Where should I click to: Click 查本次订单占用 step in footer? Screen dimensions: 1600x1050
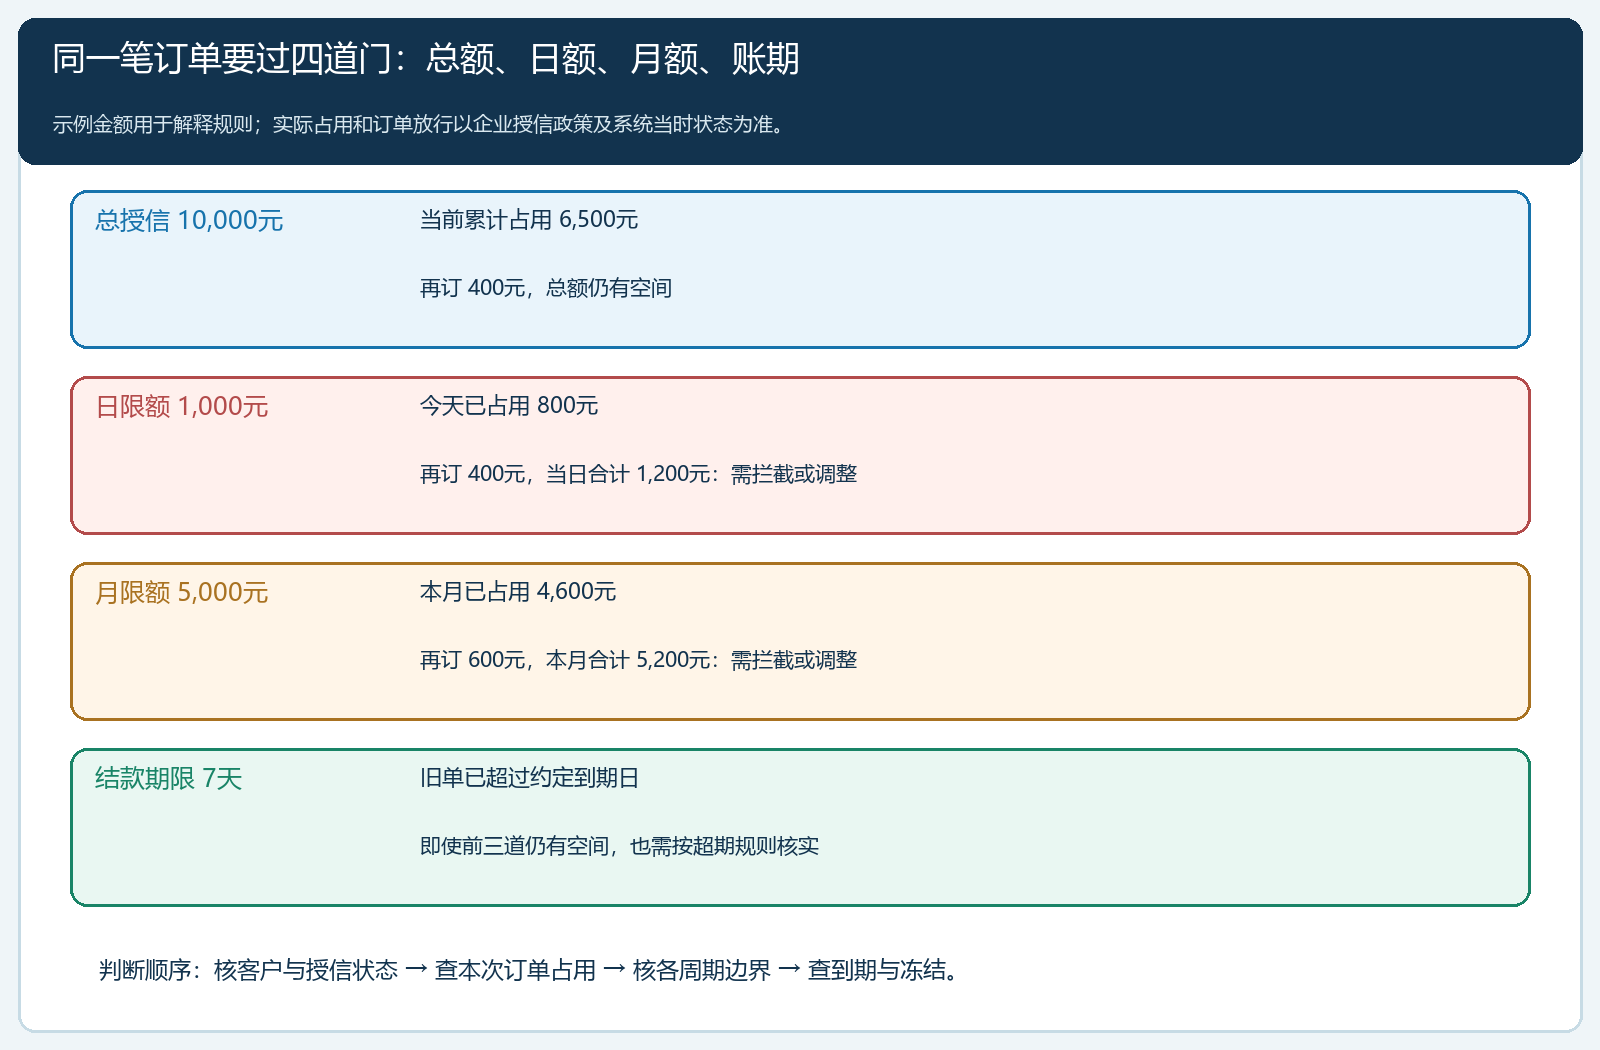515,970
